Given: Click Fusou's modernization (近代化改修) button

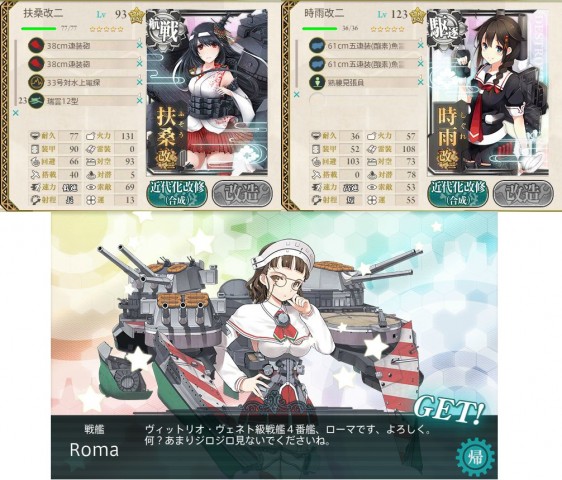Looking at the screenshot, I should 178,194.
